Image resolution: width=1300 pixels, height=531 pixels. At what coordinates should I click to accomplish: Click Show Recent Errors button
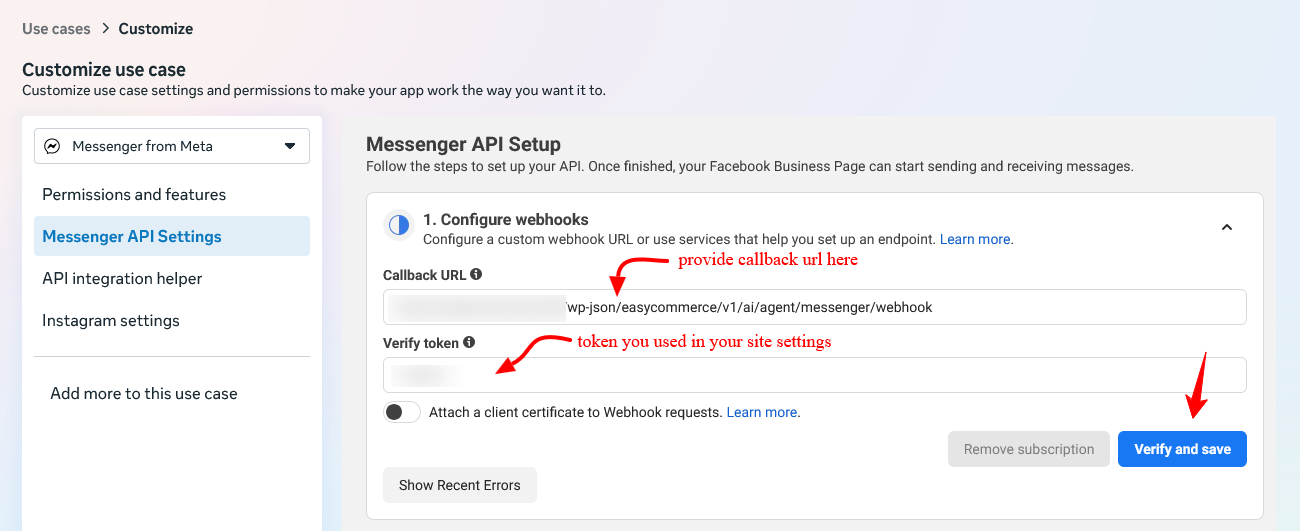tap(460, 485)
